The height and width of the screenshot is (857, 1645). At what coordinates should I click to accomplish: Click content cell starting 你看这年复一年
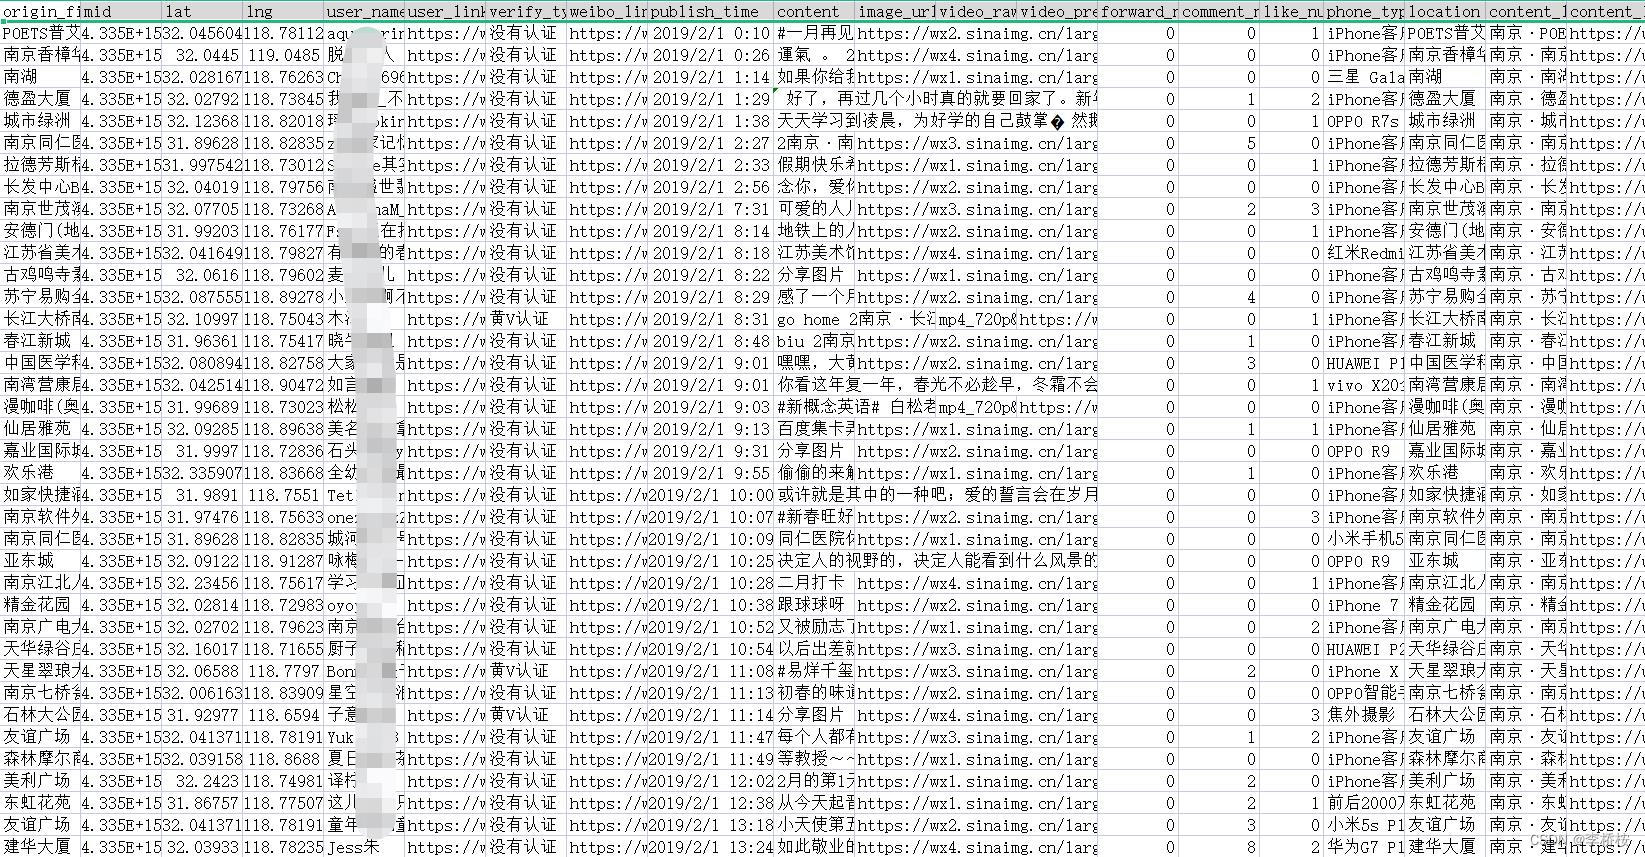936,385
